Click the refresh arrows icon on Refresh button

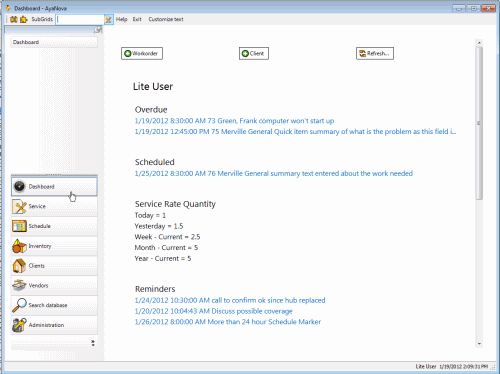coord(362,53)
